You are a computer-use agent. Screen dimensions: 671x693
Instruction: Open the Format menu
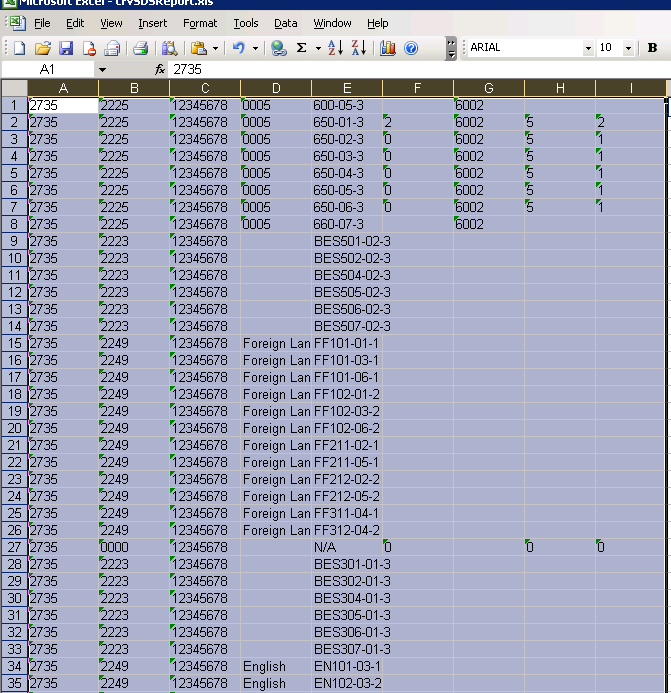click(x=200, y=23)
